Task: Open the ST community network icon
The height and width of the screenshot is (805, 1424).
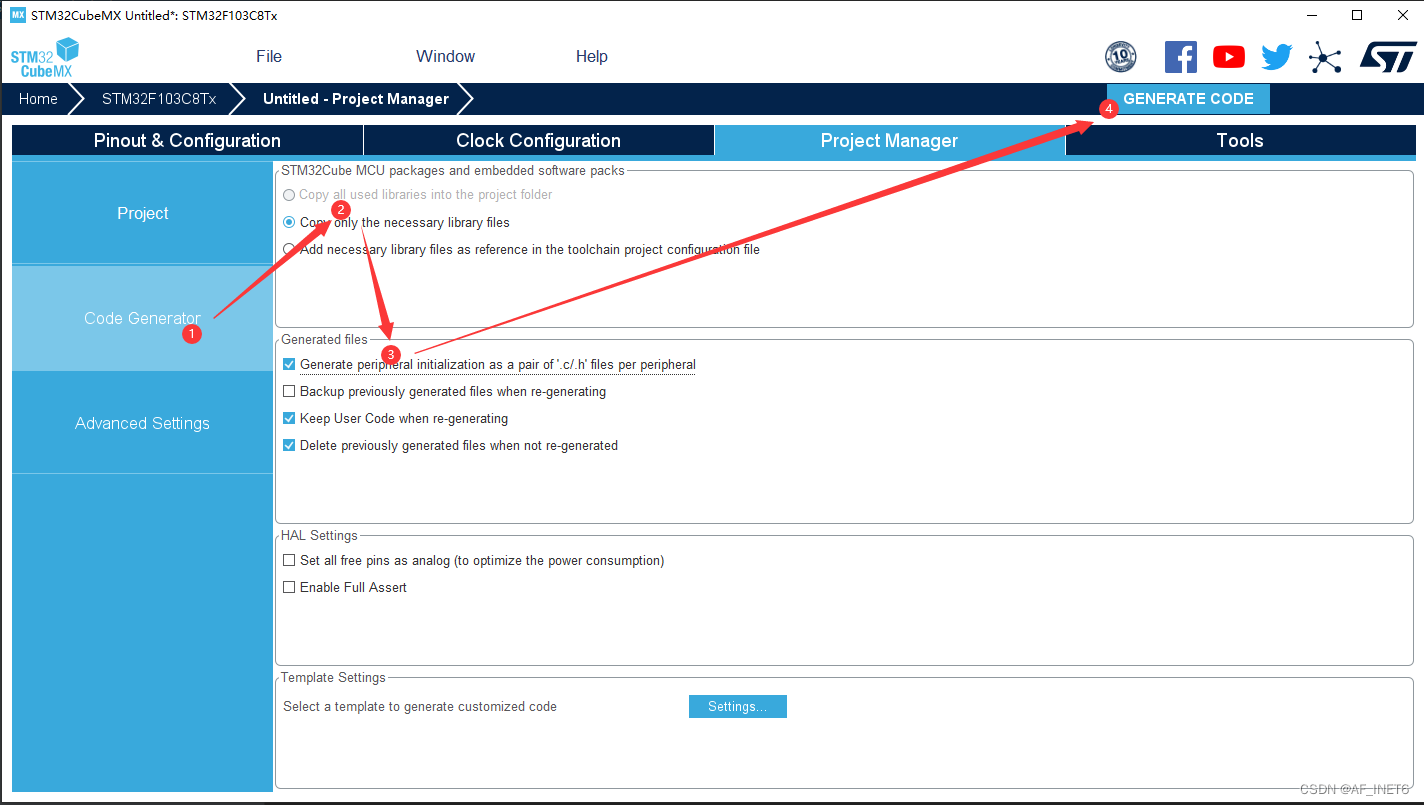Action: (x=1325, y=57)
